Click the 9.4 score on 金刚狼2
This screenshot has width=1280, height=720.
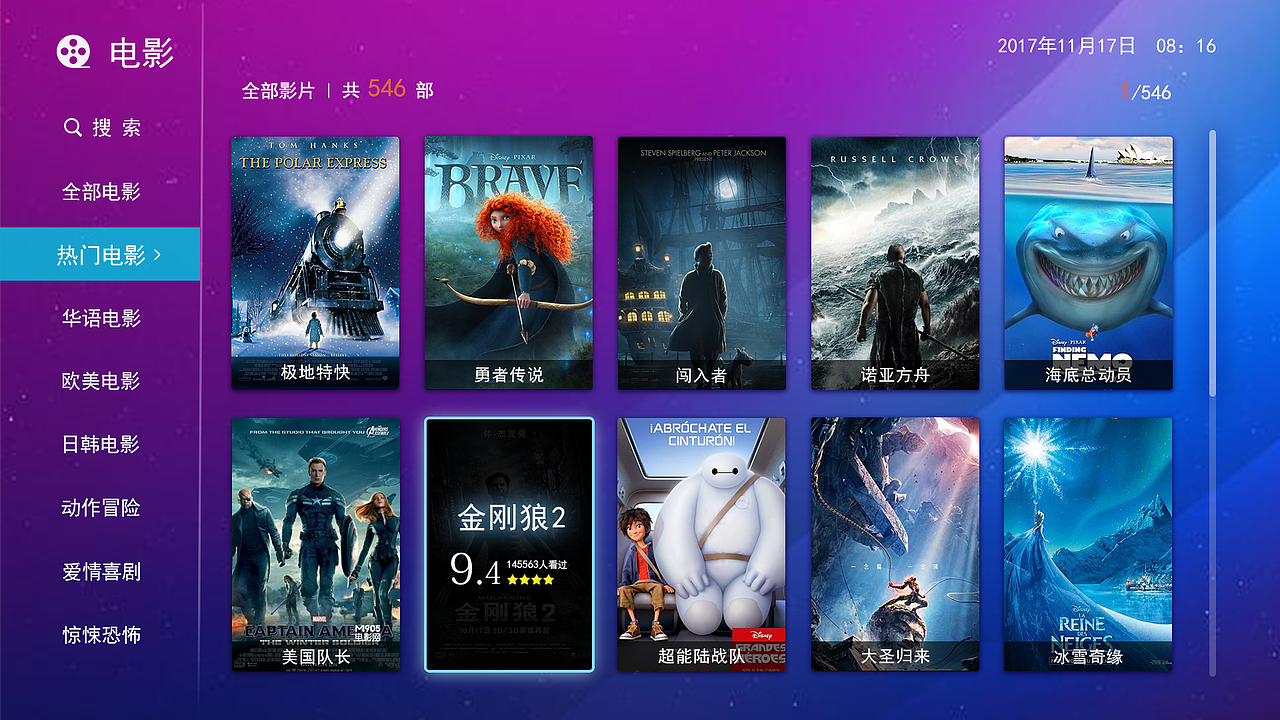pos(475,570)
